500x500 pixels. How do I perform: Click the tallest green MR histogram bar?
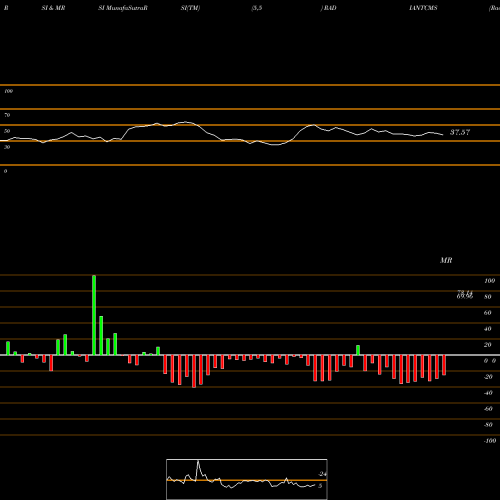[94, 315]
